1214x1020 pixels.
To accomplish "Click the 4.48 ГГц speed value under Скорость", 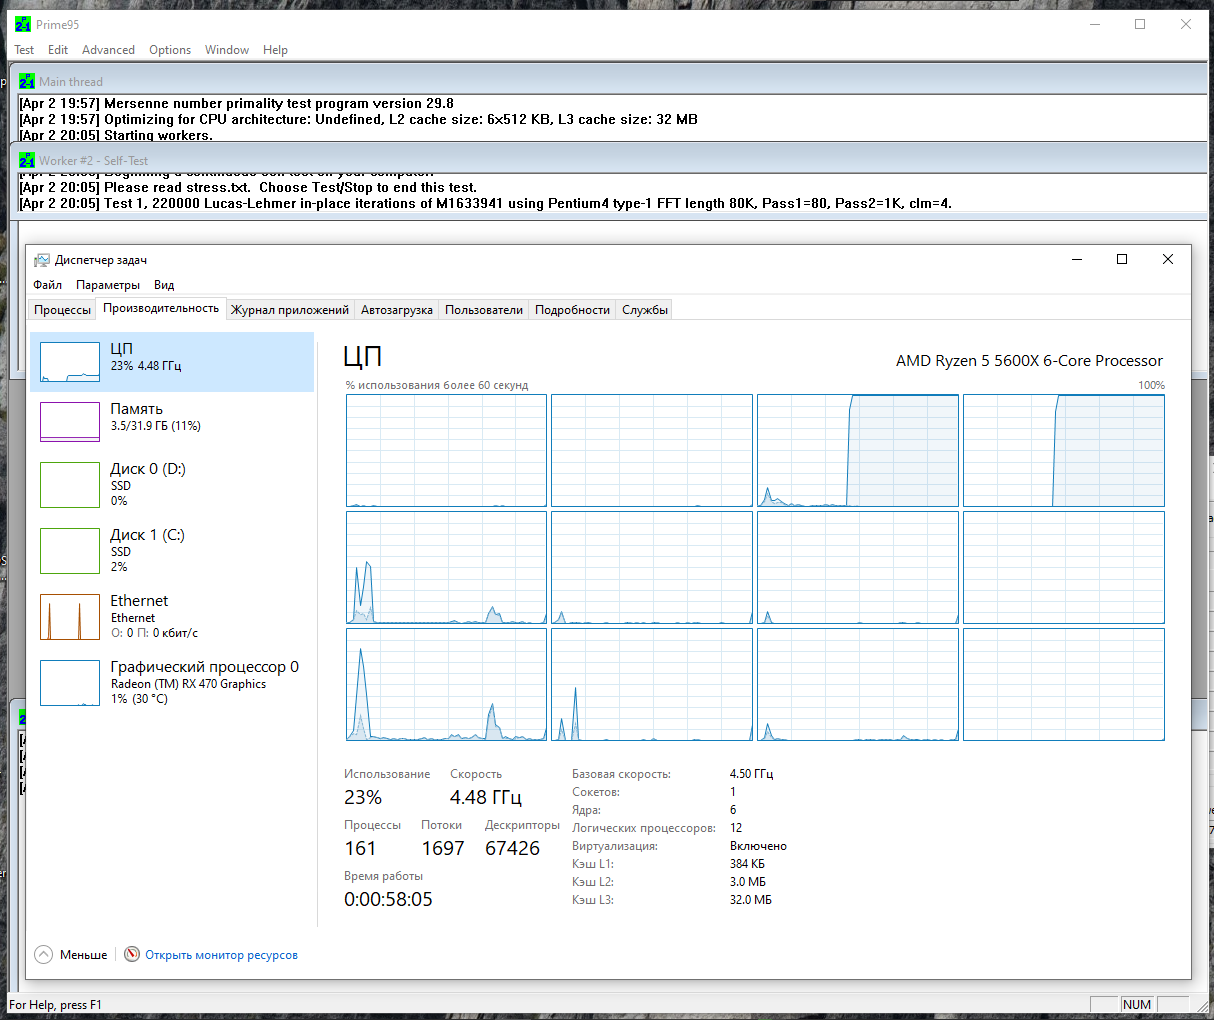I will point(485,797).
